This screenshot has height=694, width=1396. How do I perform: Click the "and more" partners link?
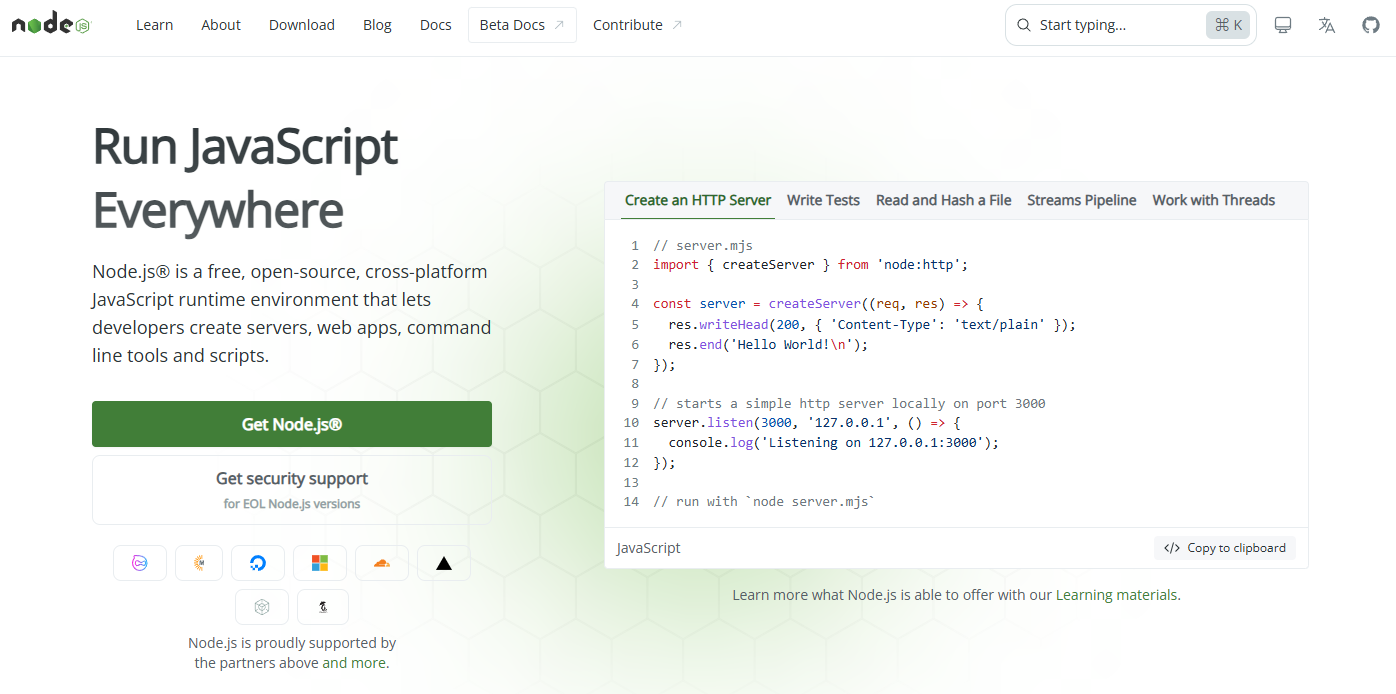coord(354,663)
